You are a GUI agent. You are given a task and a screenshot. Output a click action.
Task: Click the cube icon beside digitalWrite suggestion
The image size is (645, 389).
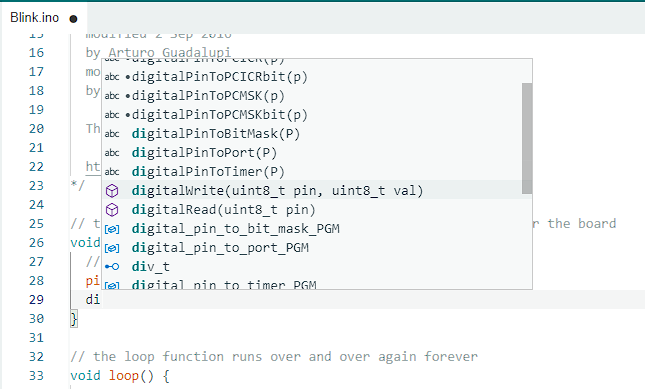112,191
